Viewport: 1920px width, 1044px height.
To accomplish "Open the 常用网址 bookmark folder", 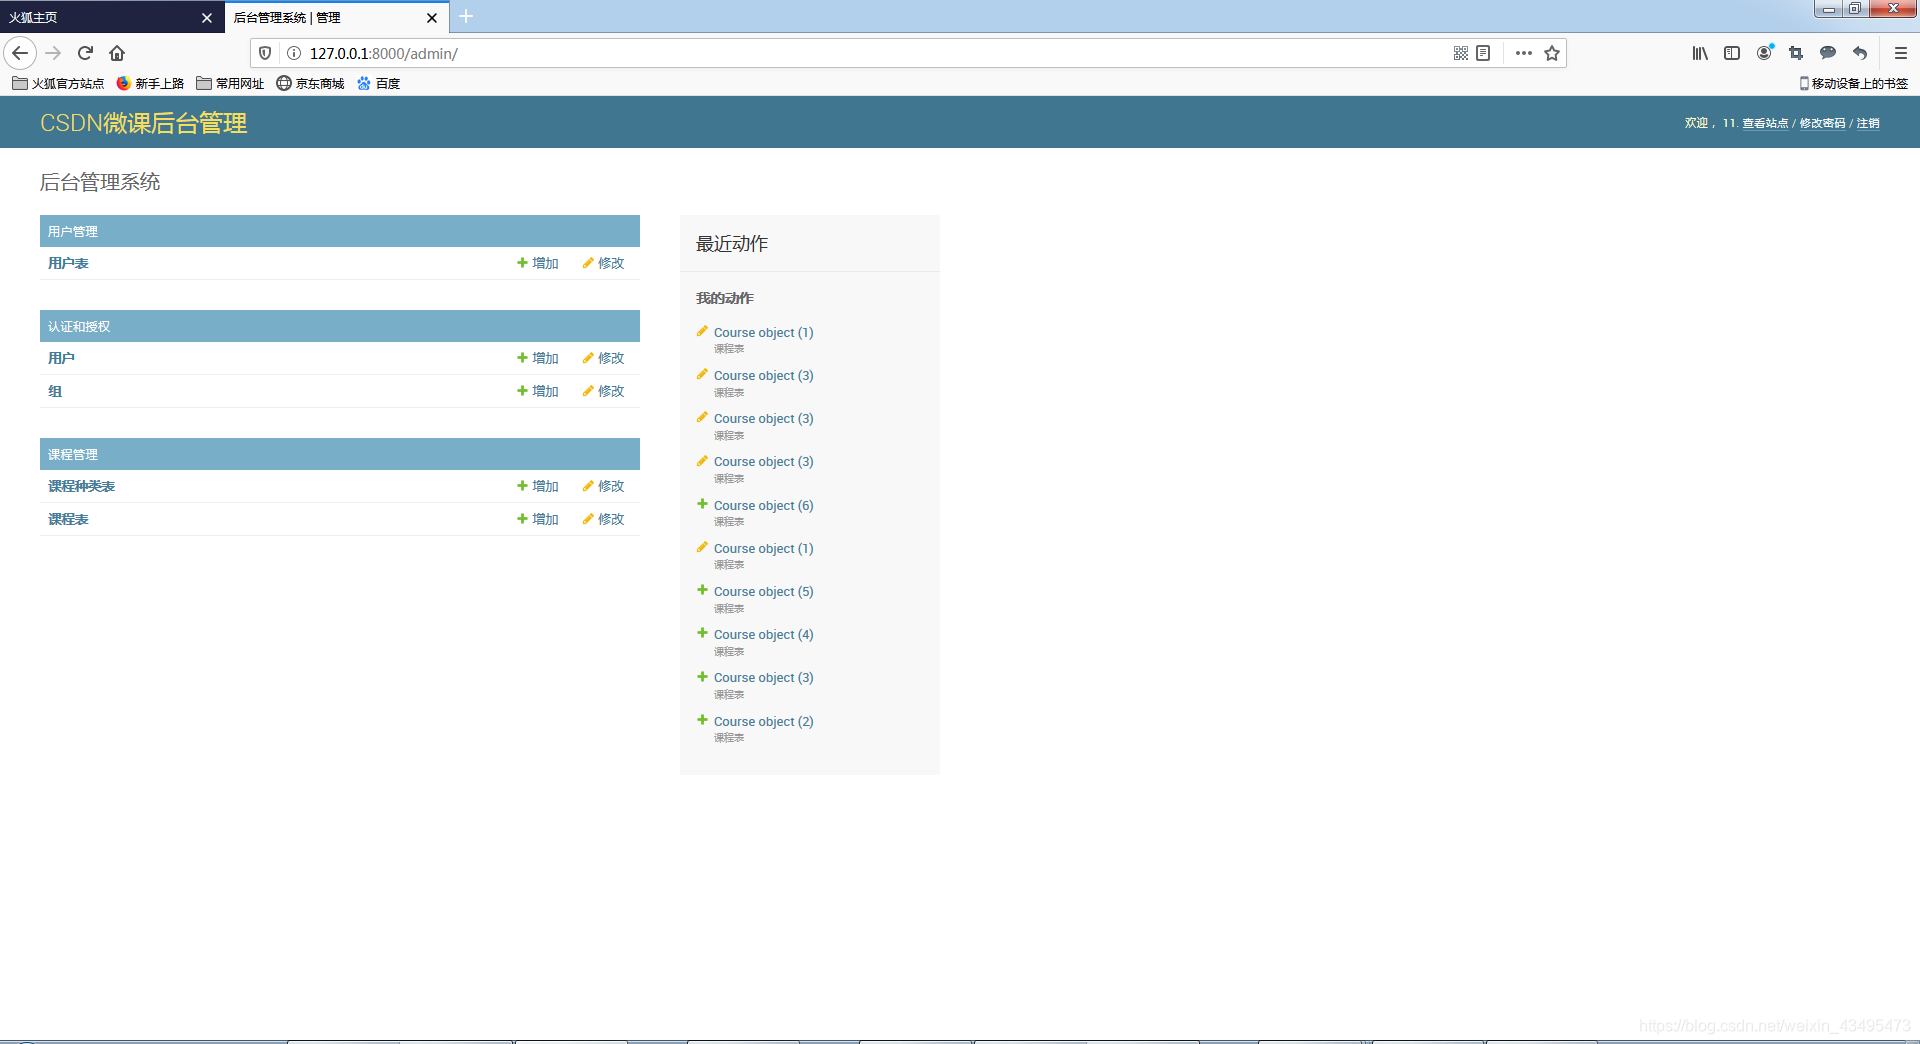I will 230,83.
